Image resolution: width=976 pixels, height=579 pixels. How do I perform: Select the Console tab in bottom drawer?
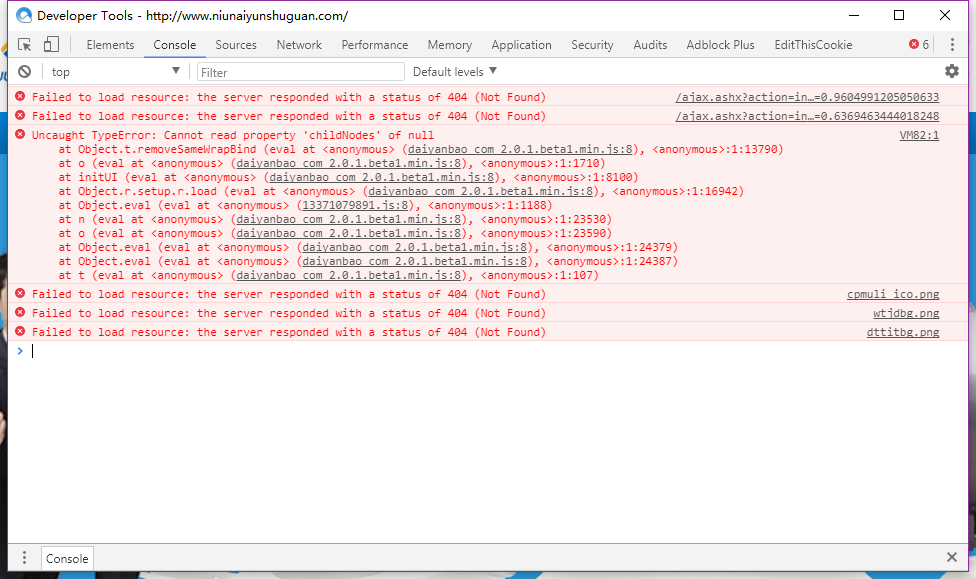tap(67, 559)
